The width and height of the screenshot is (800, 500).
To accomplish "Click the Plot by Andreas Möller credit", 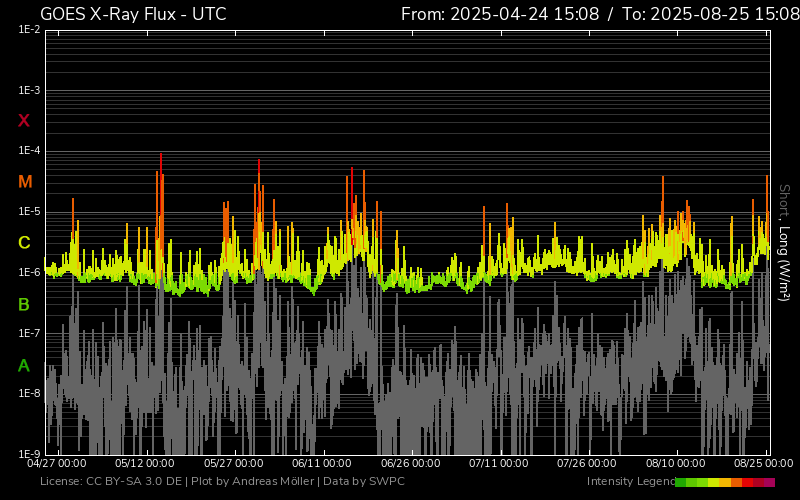I will tap(254, 482).
